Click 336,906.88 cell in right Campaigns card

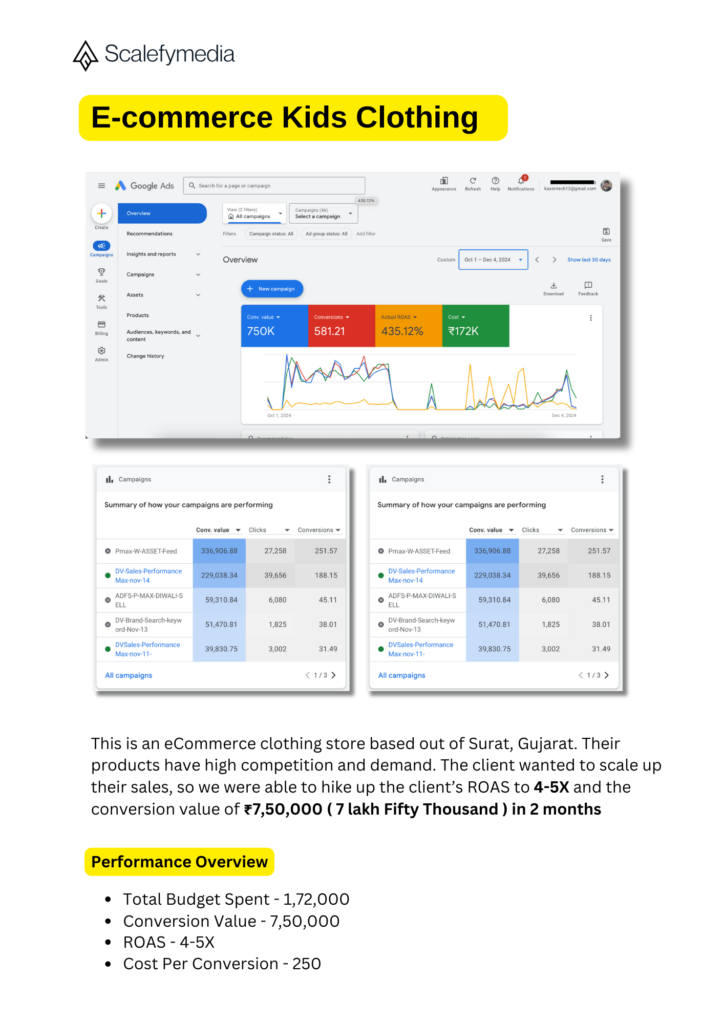click(492, 551)
